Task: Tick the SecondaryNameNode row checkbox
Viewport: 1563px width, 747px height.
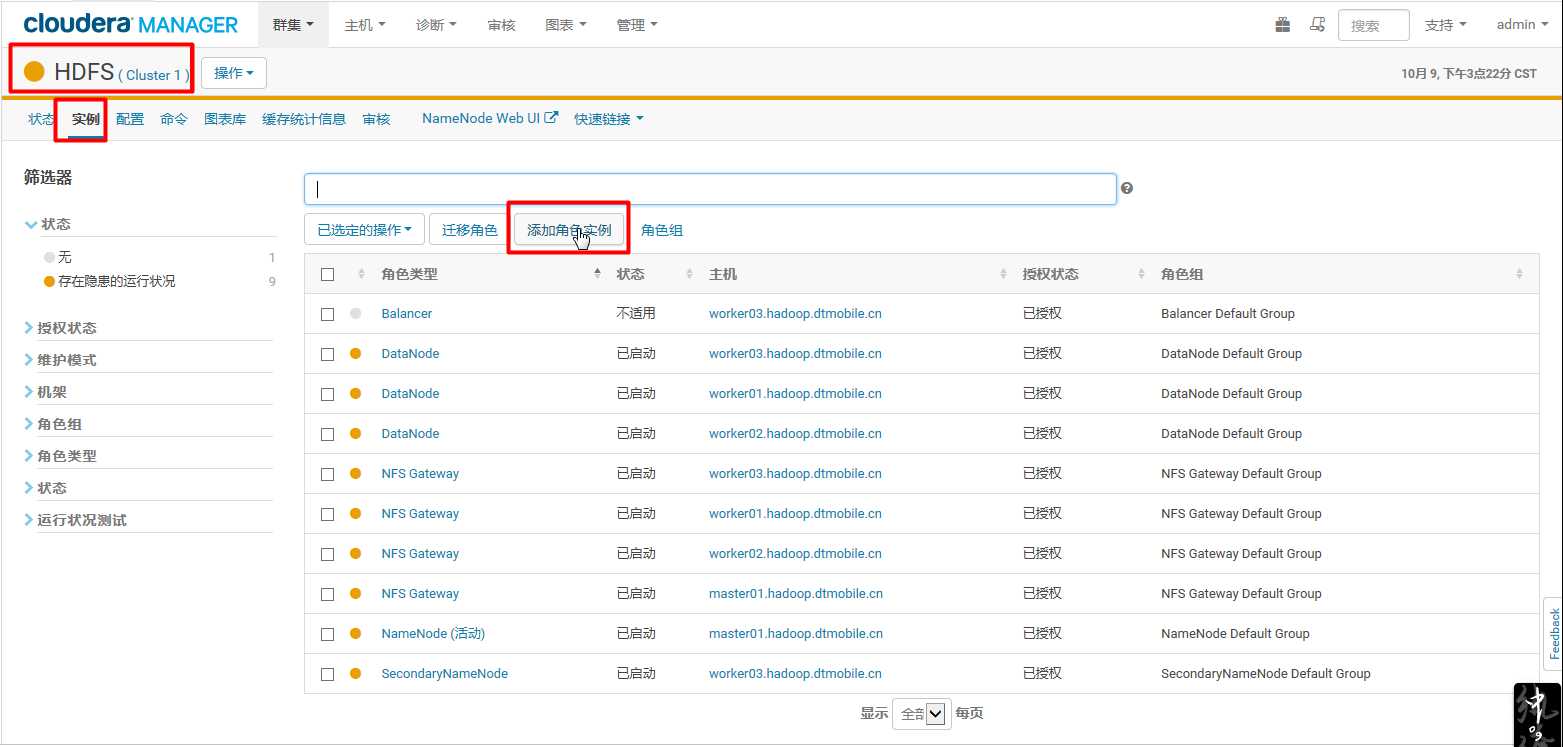Action: (x=327, y=674)
